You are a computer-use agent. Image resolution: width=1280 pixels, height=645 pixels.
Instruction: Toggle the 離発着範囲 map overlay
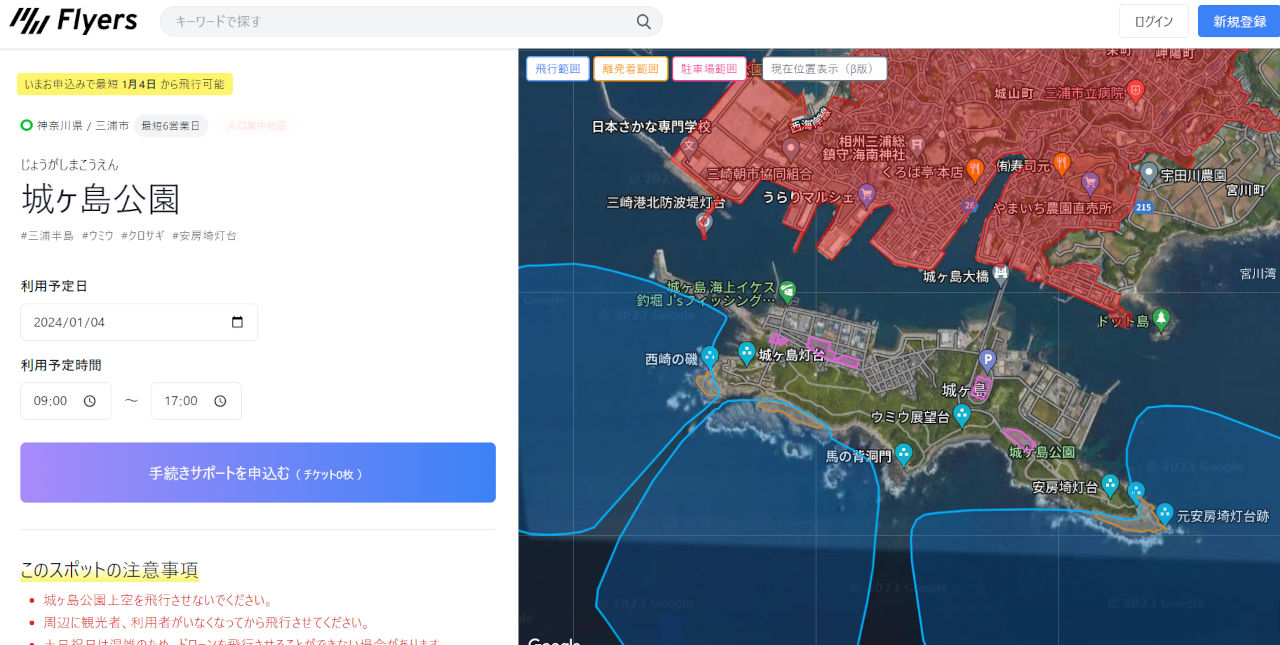pos(630,69)
